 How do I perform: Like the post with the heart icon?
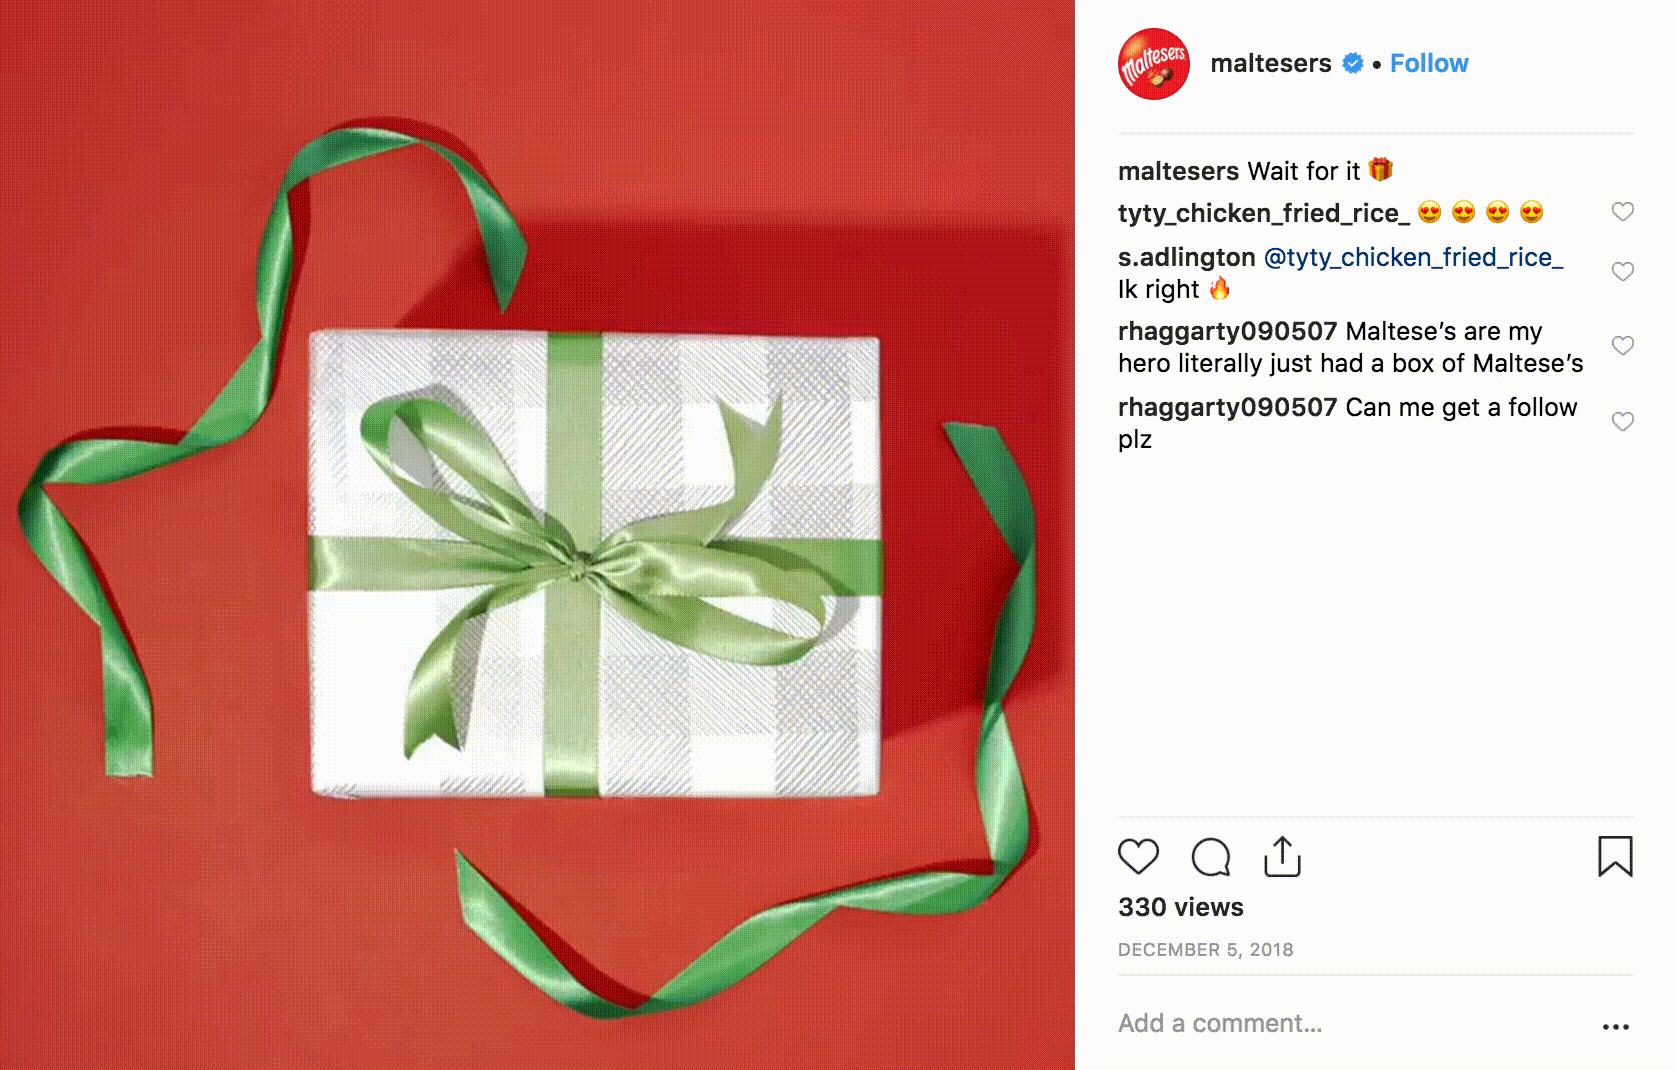click(1138, 857)
